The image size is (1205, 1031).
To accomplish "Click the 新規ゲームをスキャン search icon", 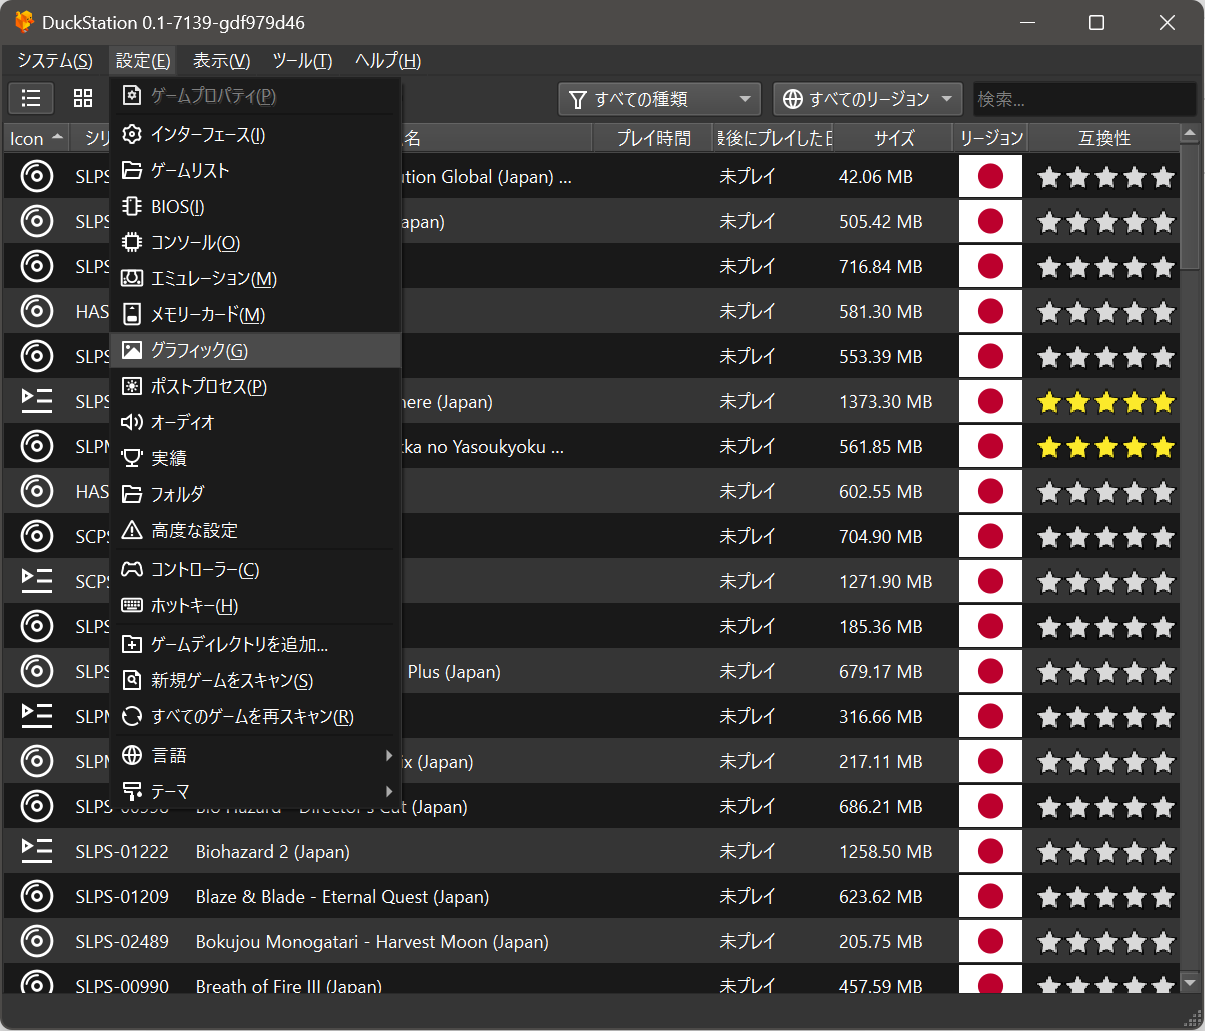I will point(132,680).
